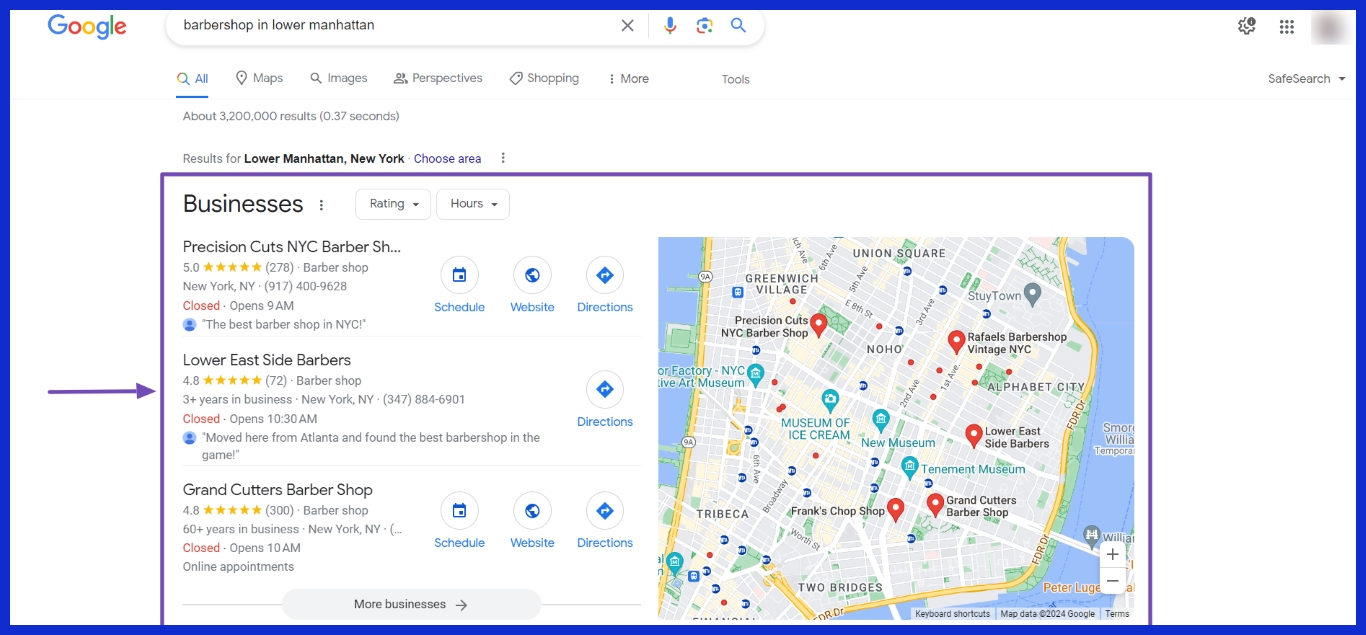Start voice search with microphone icon

point(670,26)
